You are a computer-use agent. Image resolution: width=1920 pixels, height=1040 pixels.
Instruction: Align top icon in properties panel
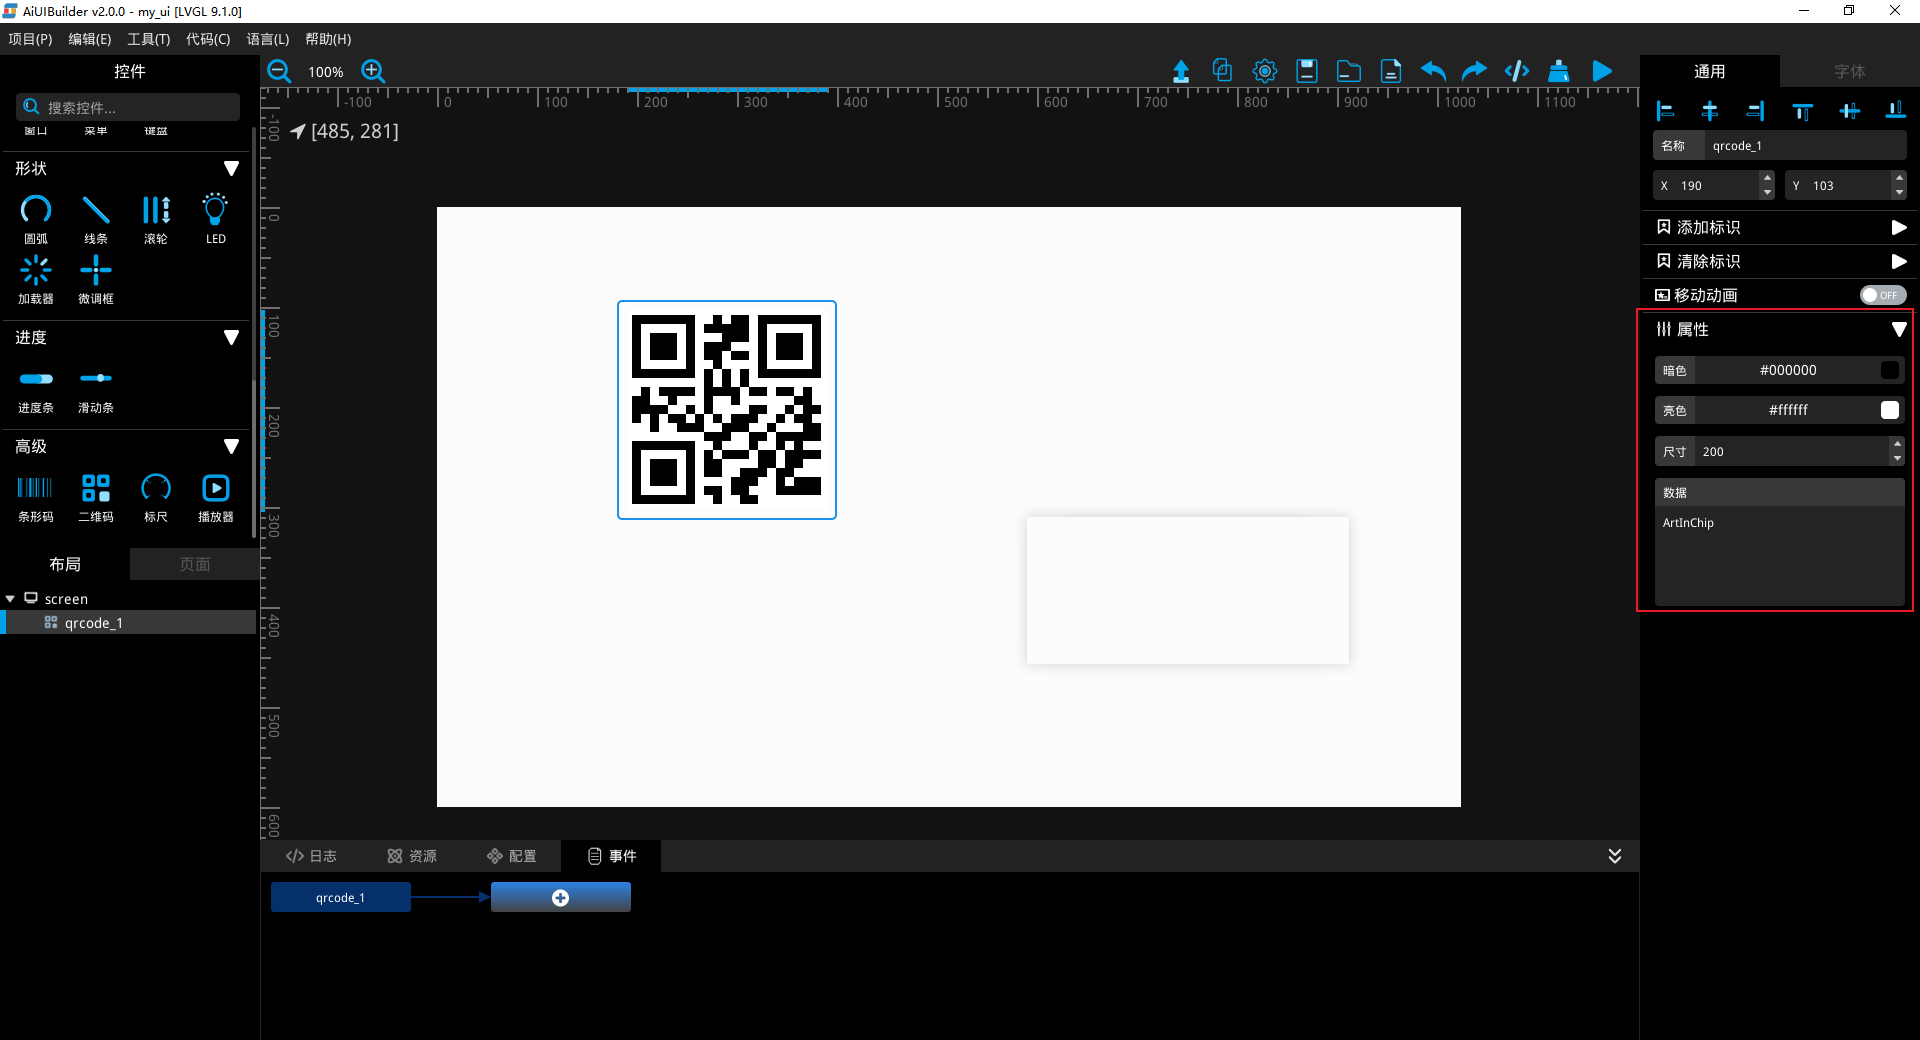tap(1802, 111)
